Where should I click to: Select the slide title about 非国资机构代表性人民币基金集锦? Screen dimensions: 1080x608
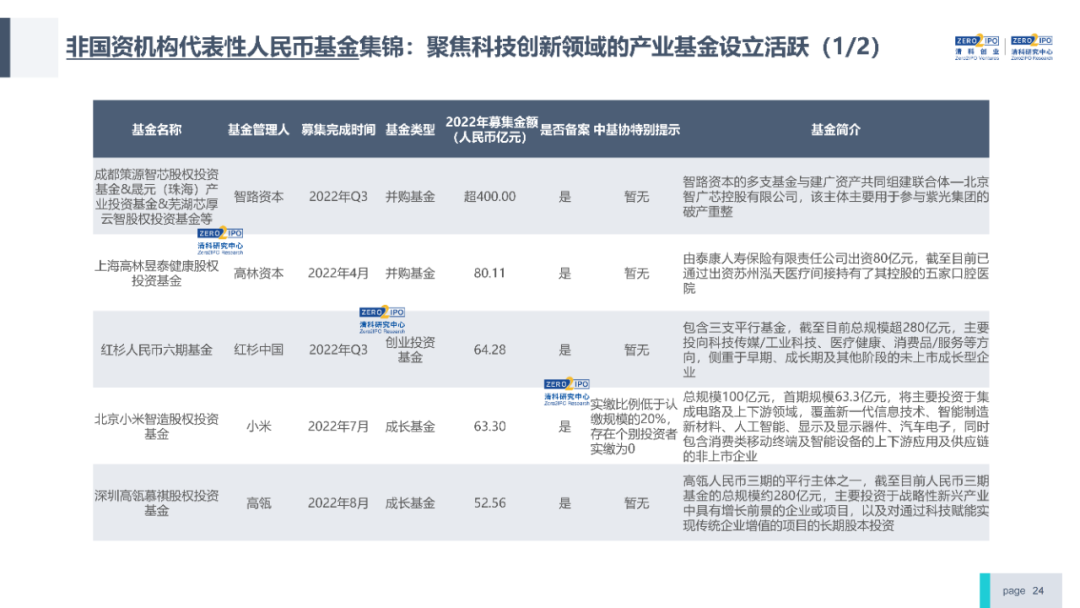(472, 47)
